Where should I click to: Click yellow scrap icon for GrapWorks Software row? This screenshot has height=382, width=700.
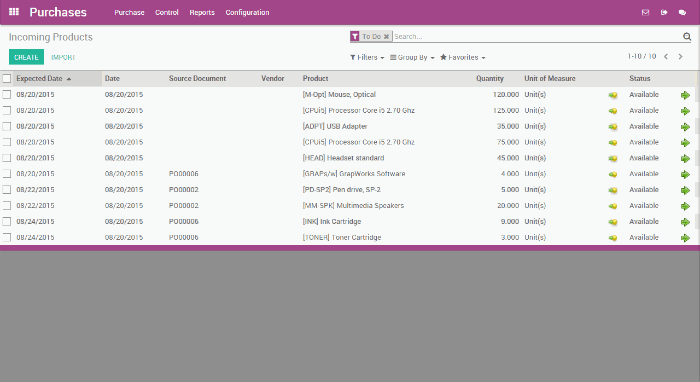tap(612, 174)
